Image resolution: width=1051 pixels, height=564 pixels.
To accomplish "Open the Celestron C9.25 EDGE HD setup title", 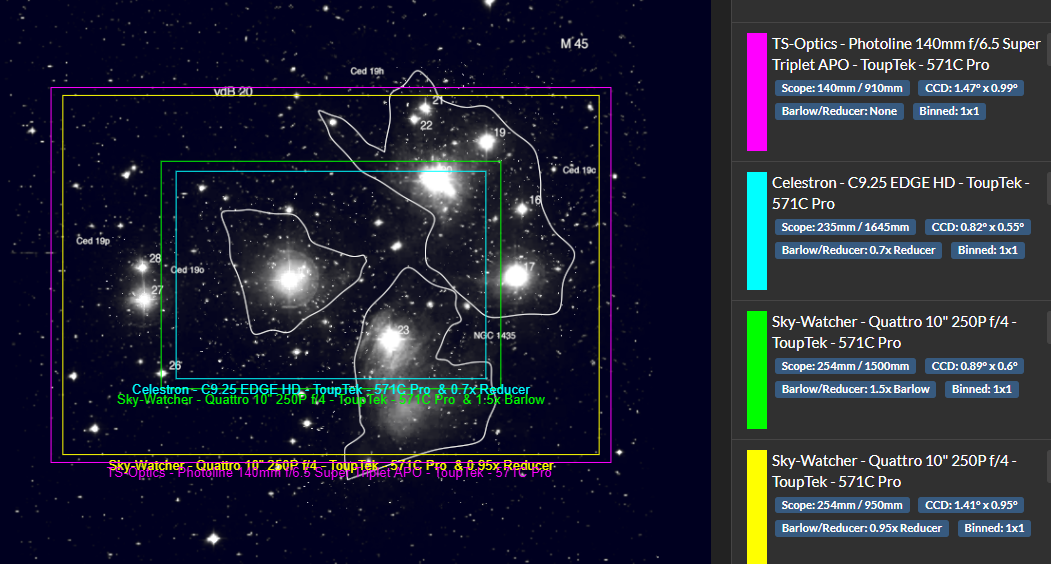I will click(900, 193).
